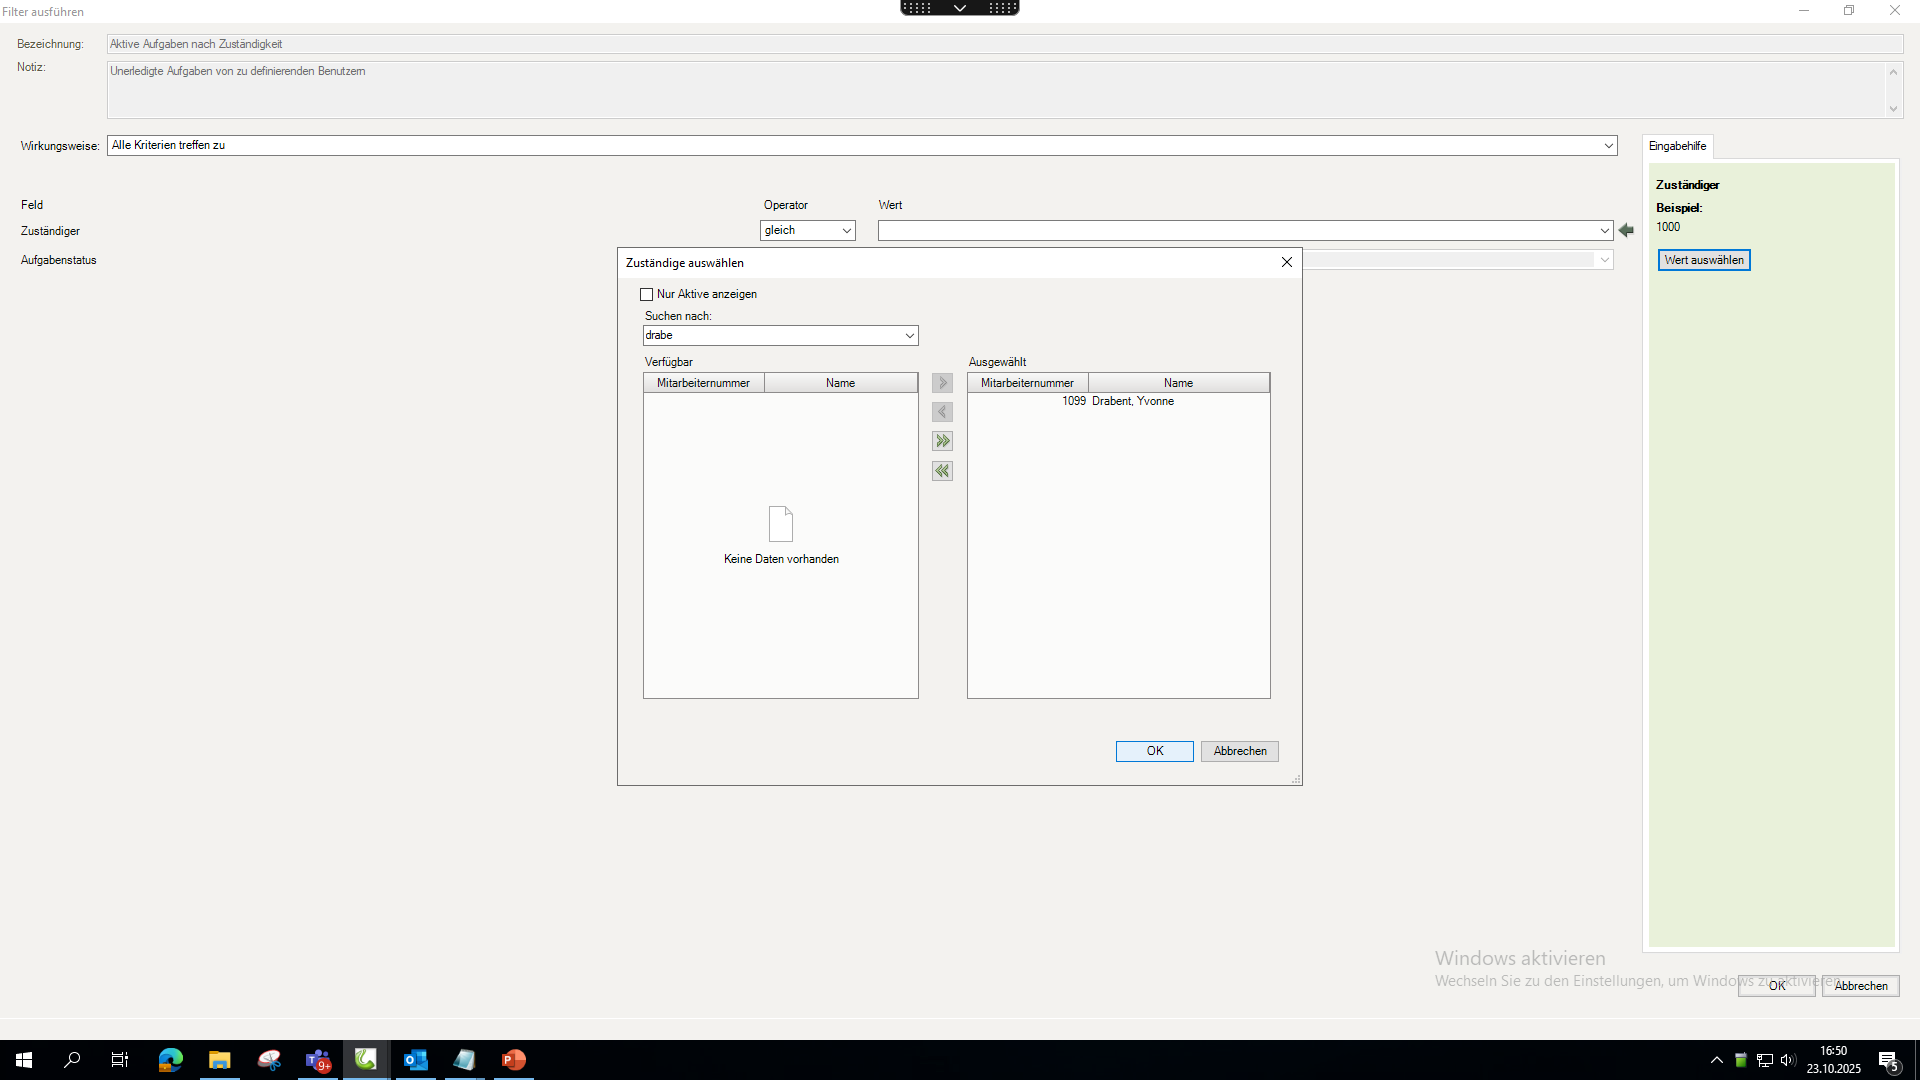Click the remove-all double left arrow
Image resolution: width=1920 pixels, height=1080 pixels.
pyautogui.click(x=942, y=471)
